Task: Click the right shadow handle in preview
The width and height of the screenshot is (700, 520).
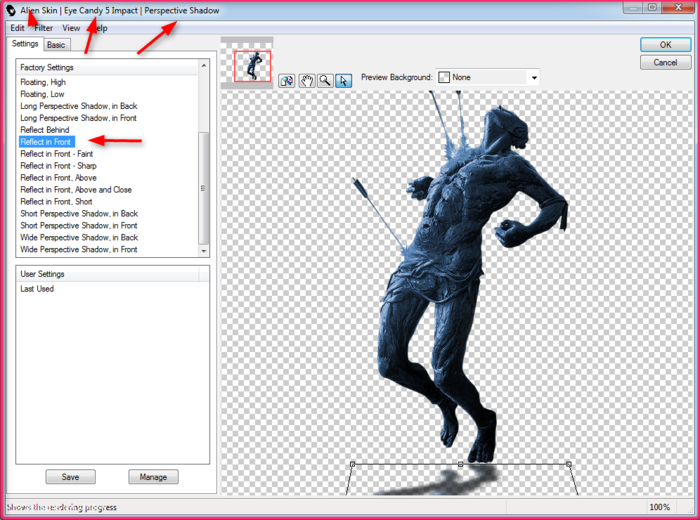Action: pos(568,464)
